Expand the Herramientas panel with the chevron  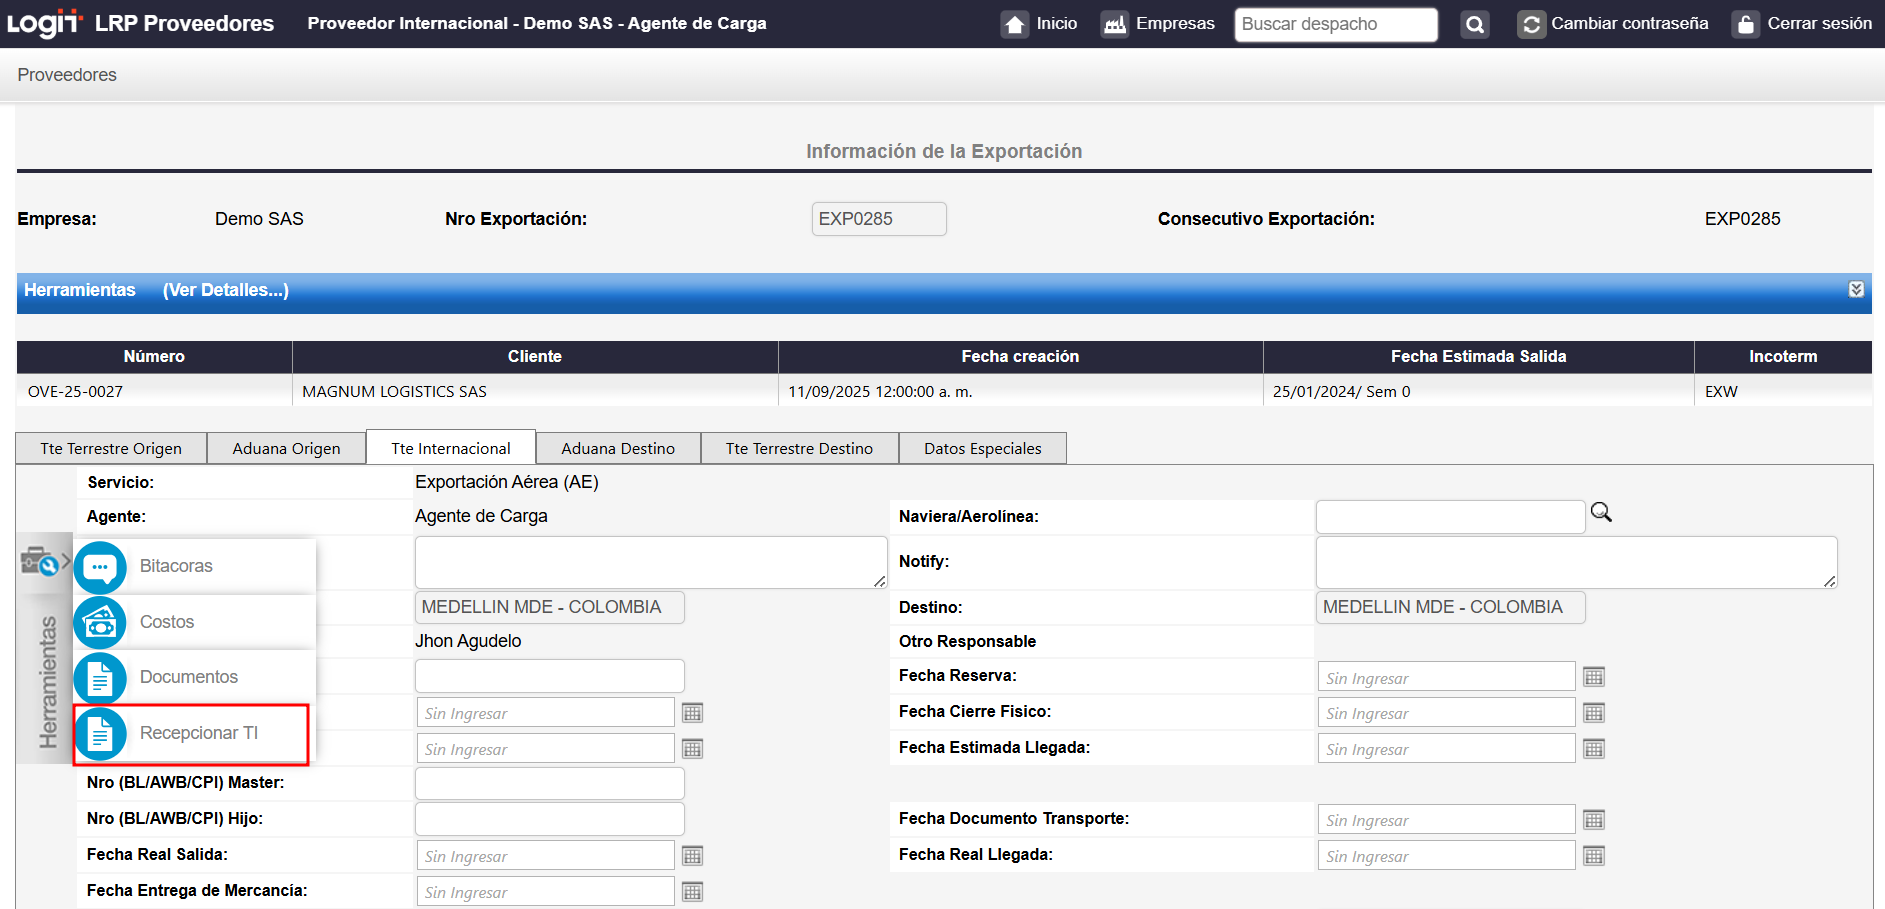(1856, 290)
